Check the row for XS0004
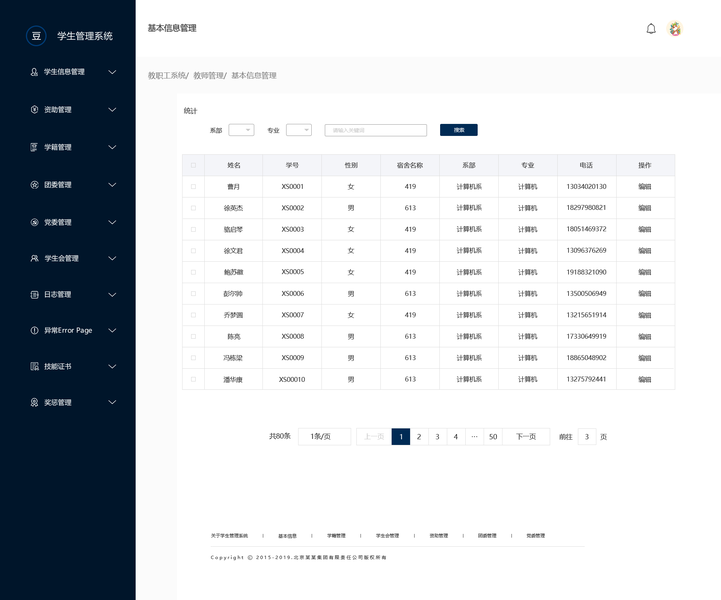The image size is (721, 600). pos(193,251)
